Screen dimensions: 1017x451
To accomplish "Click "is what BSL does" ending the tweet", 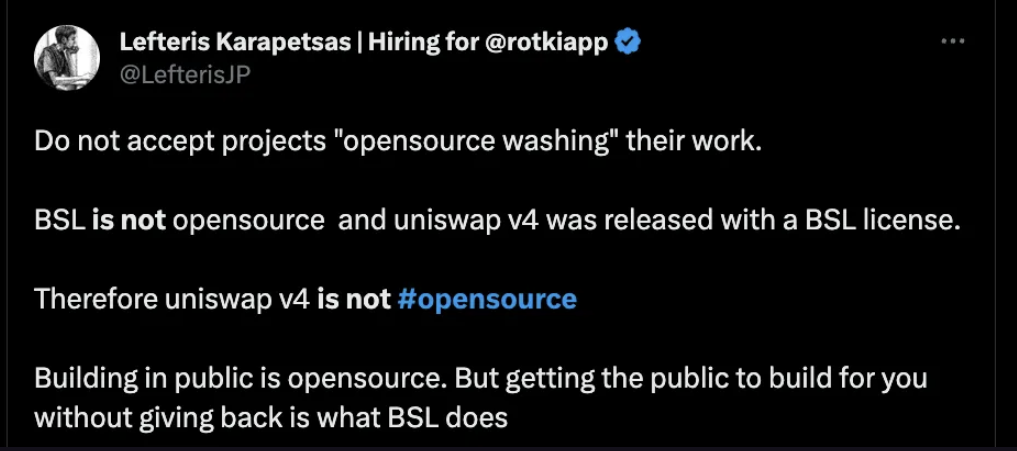I will click(404, 414).
